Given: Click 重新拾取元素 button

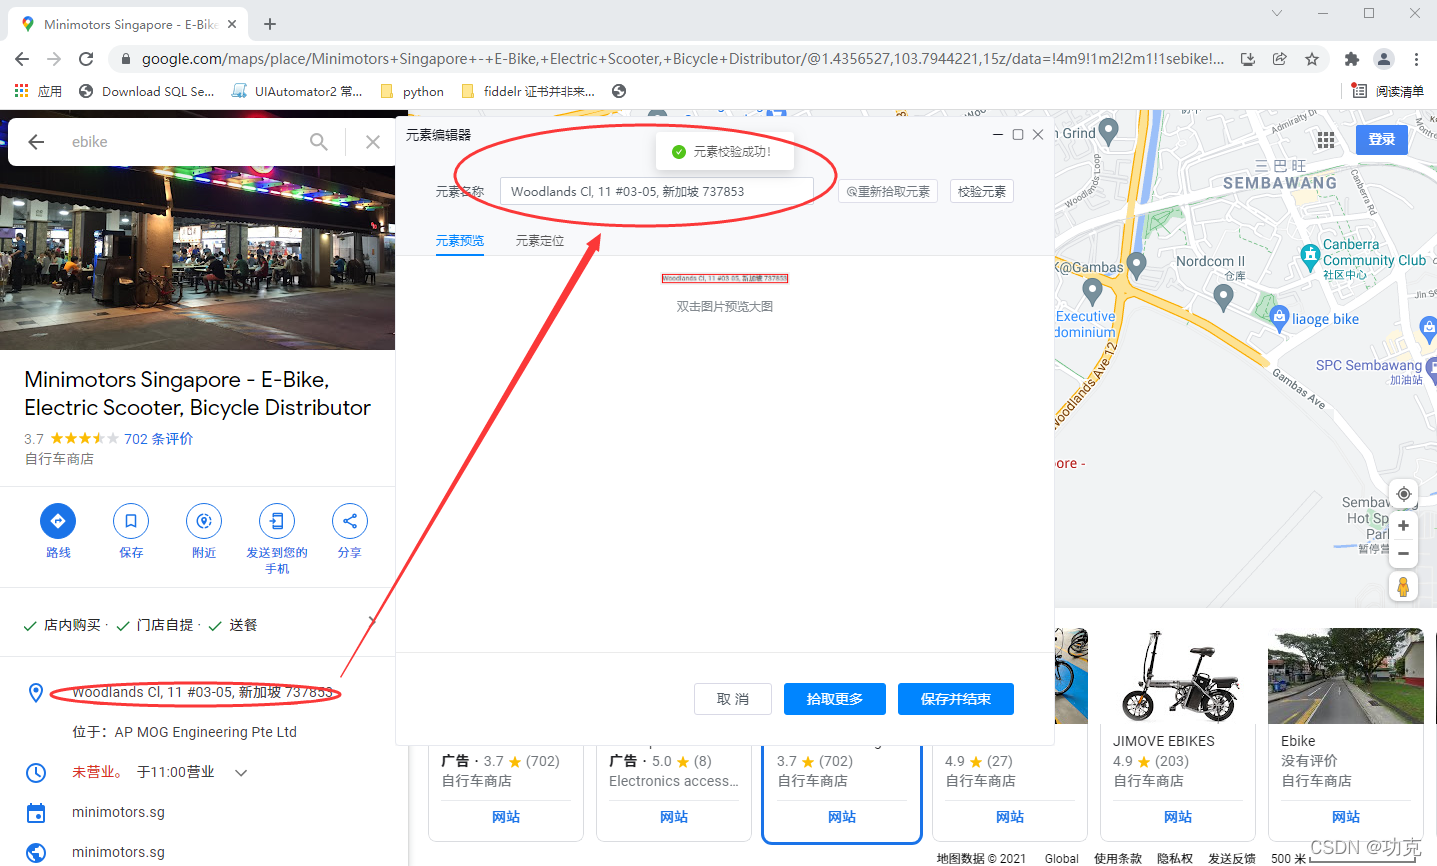Looking at the screenshot, I should pos(888,191).
